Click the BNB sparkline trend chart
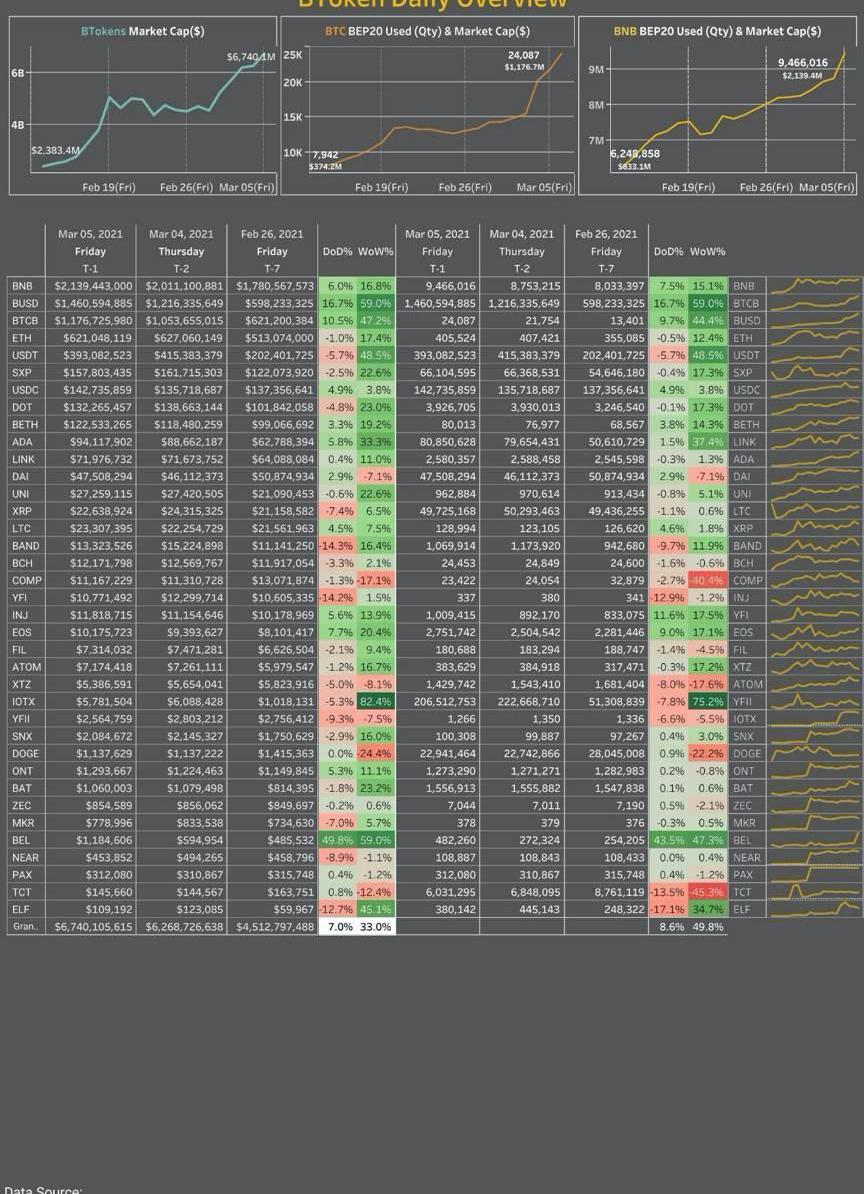The image size is (864, 1194). pyautogui.click(x=814, y=286)
